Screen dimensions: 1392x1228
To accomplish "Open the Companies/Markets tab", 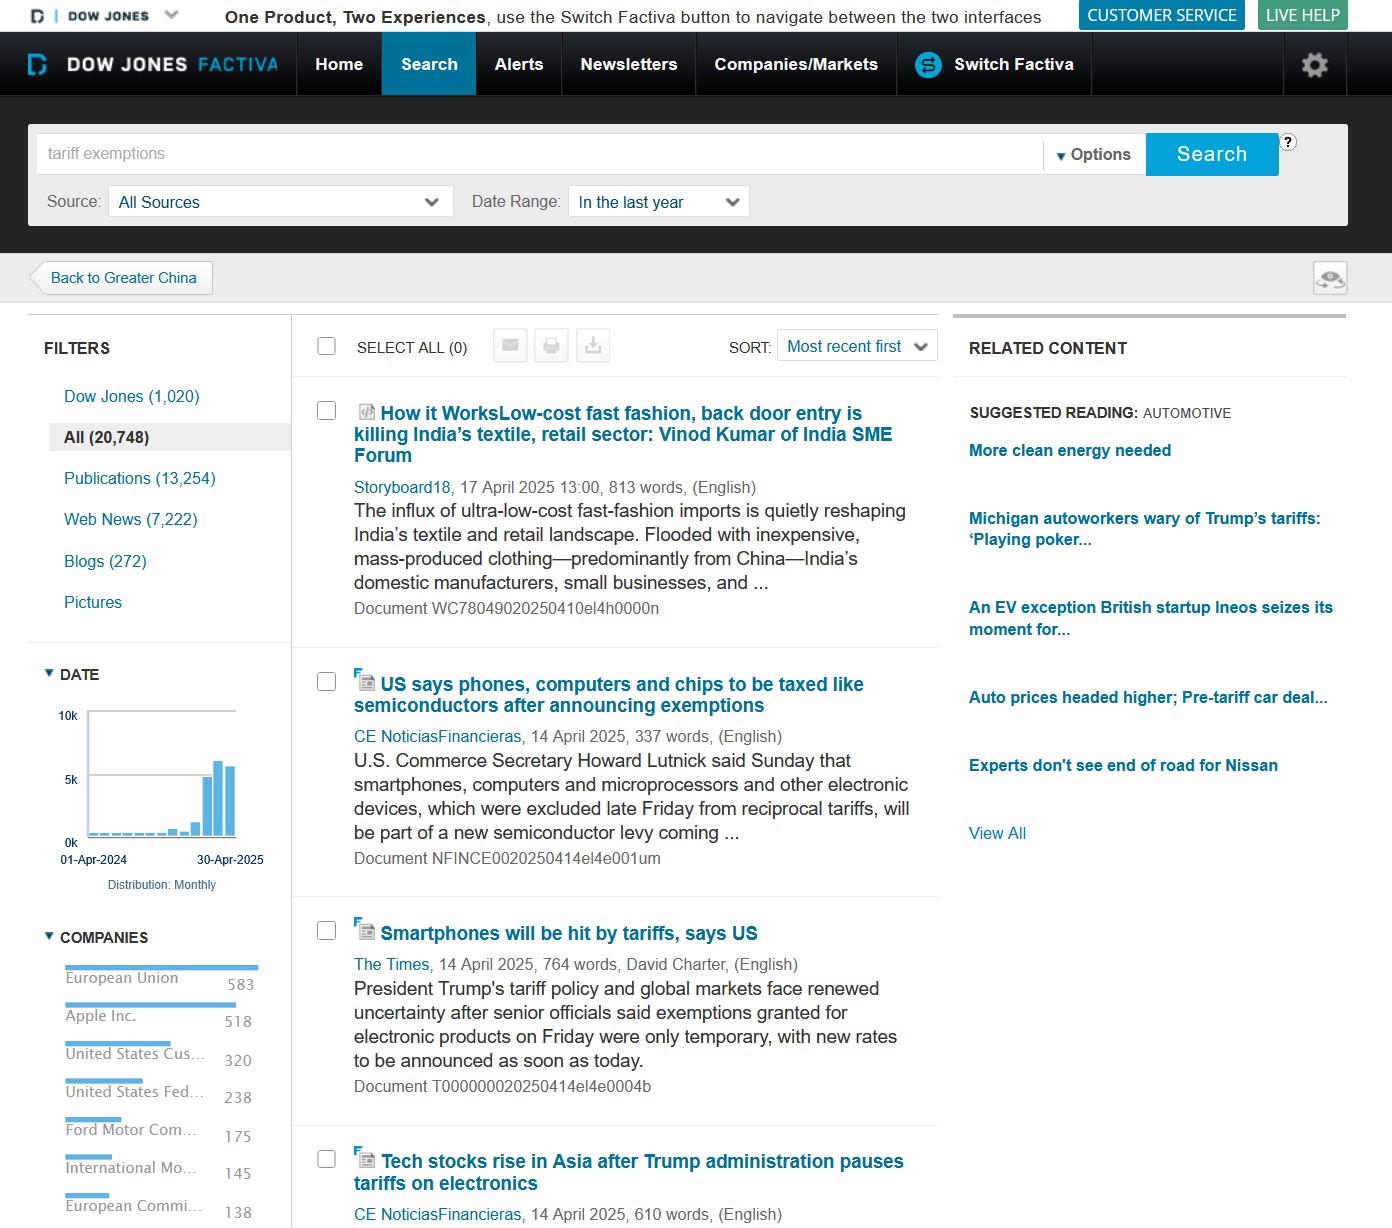I will tap(796, 65).
